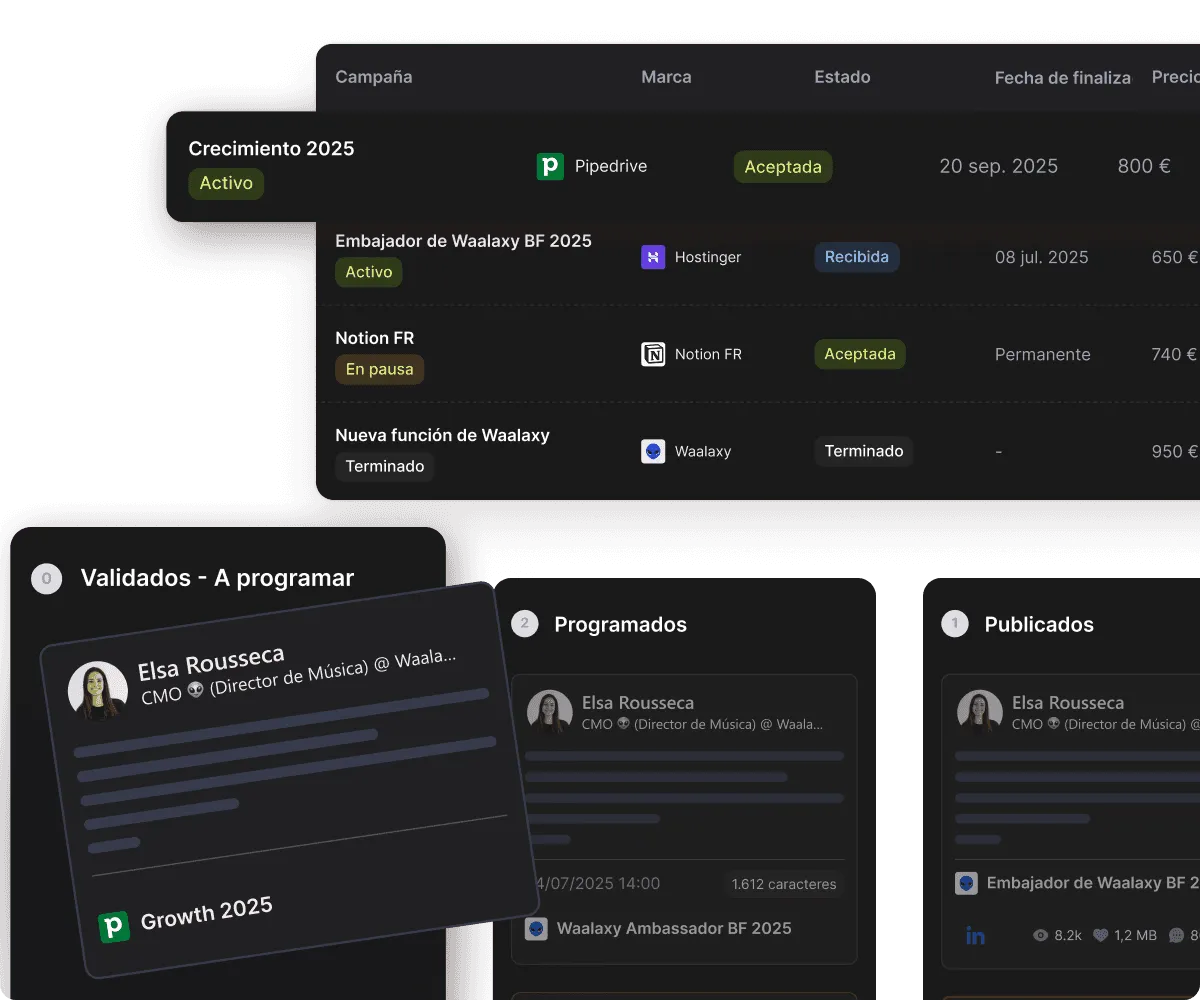Click the 740 € price
Viewport: 1200px width, 1000px height.
point(1175,354)
